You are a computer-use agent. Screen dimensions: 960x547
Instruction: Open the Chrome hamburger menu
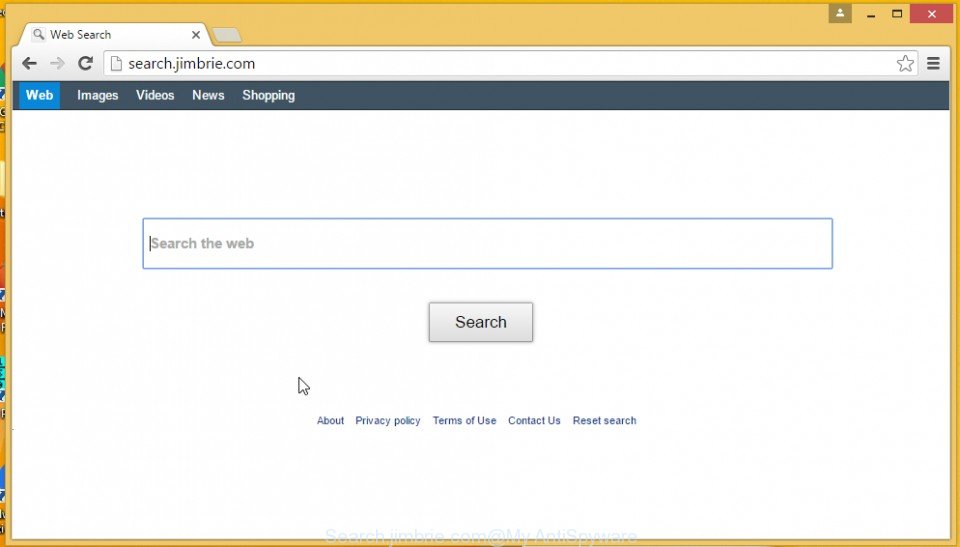coord(933,63)
